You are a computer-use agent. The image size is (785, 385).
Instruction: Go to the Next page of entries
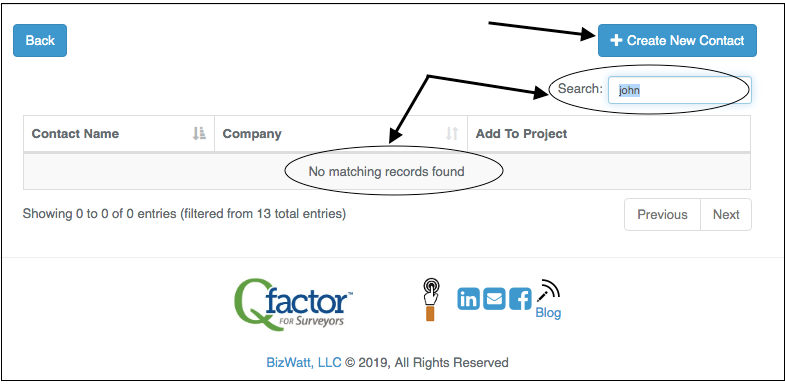tap(726, 214)
